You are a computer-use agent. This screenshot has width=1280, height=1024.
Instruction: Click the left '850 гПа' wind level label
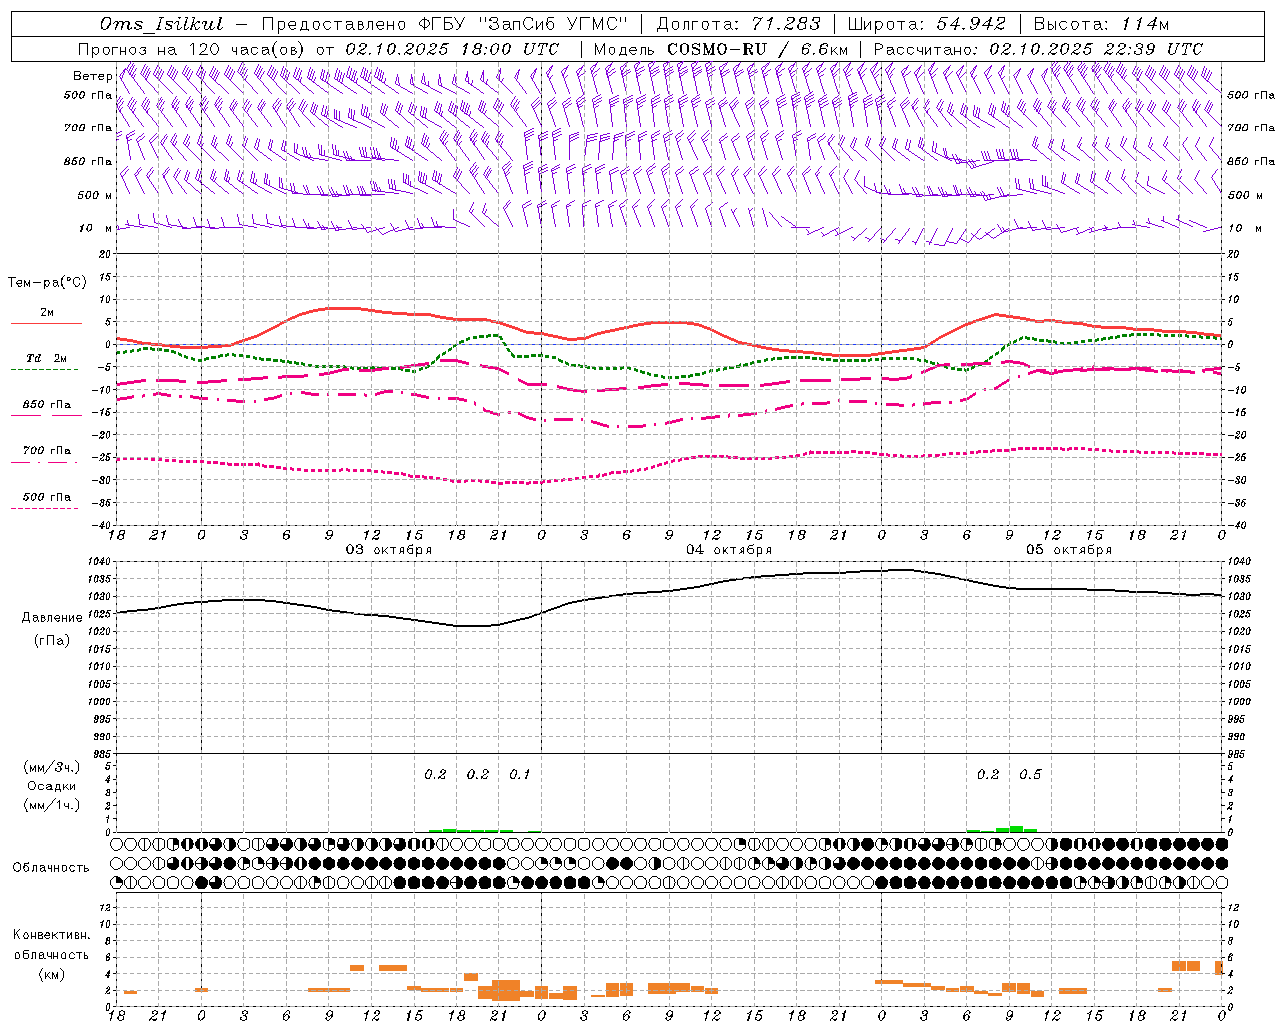click(x=88, y=161)
